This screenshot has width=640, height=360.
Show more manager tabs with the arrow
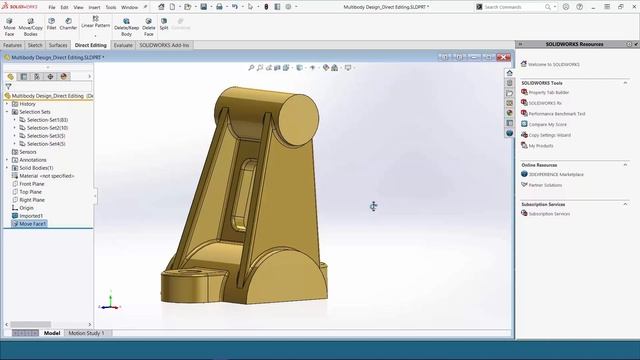[x=89, y=76]
